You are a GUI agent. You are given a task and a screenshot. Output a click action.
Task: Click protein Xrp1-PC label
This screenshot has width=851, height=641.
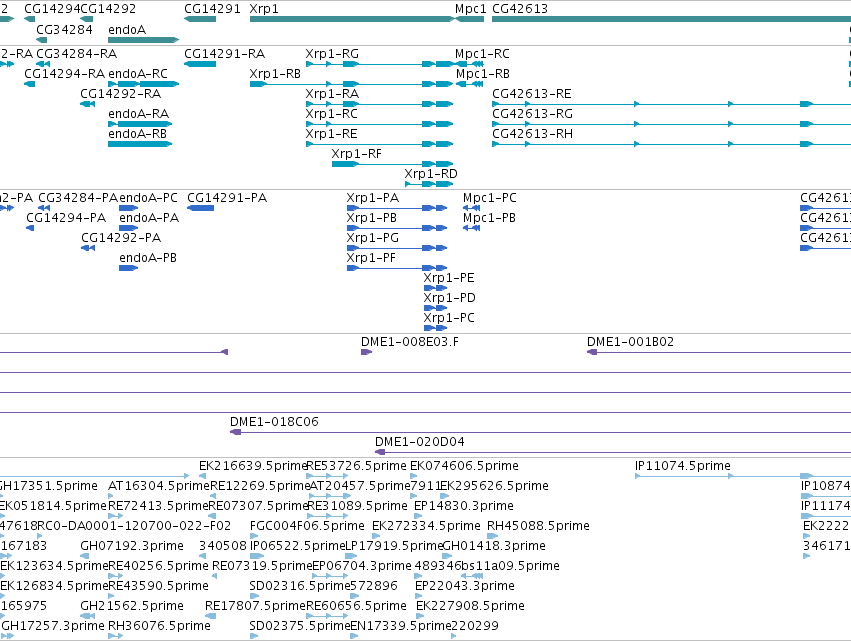[449, 318]
